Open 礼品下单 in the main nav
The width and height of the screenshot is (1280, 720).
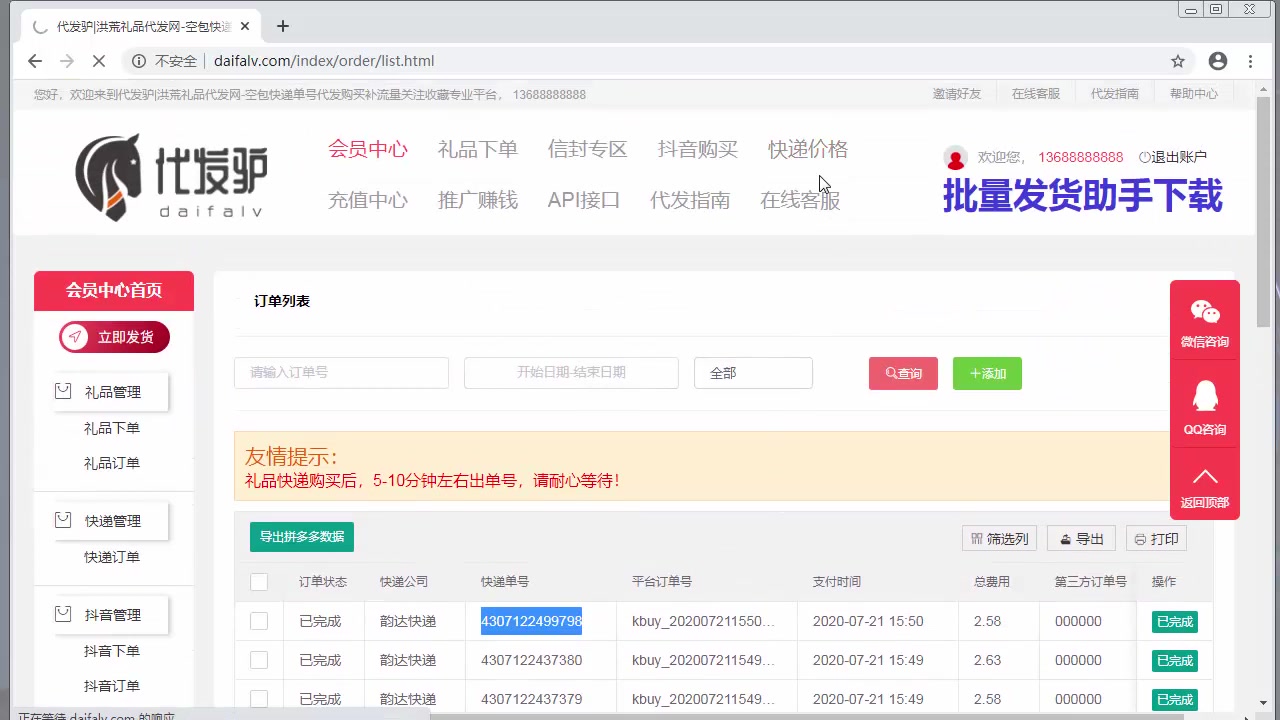tap(478, 149)
